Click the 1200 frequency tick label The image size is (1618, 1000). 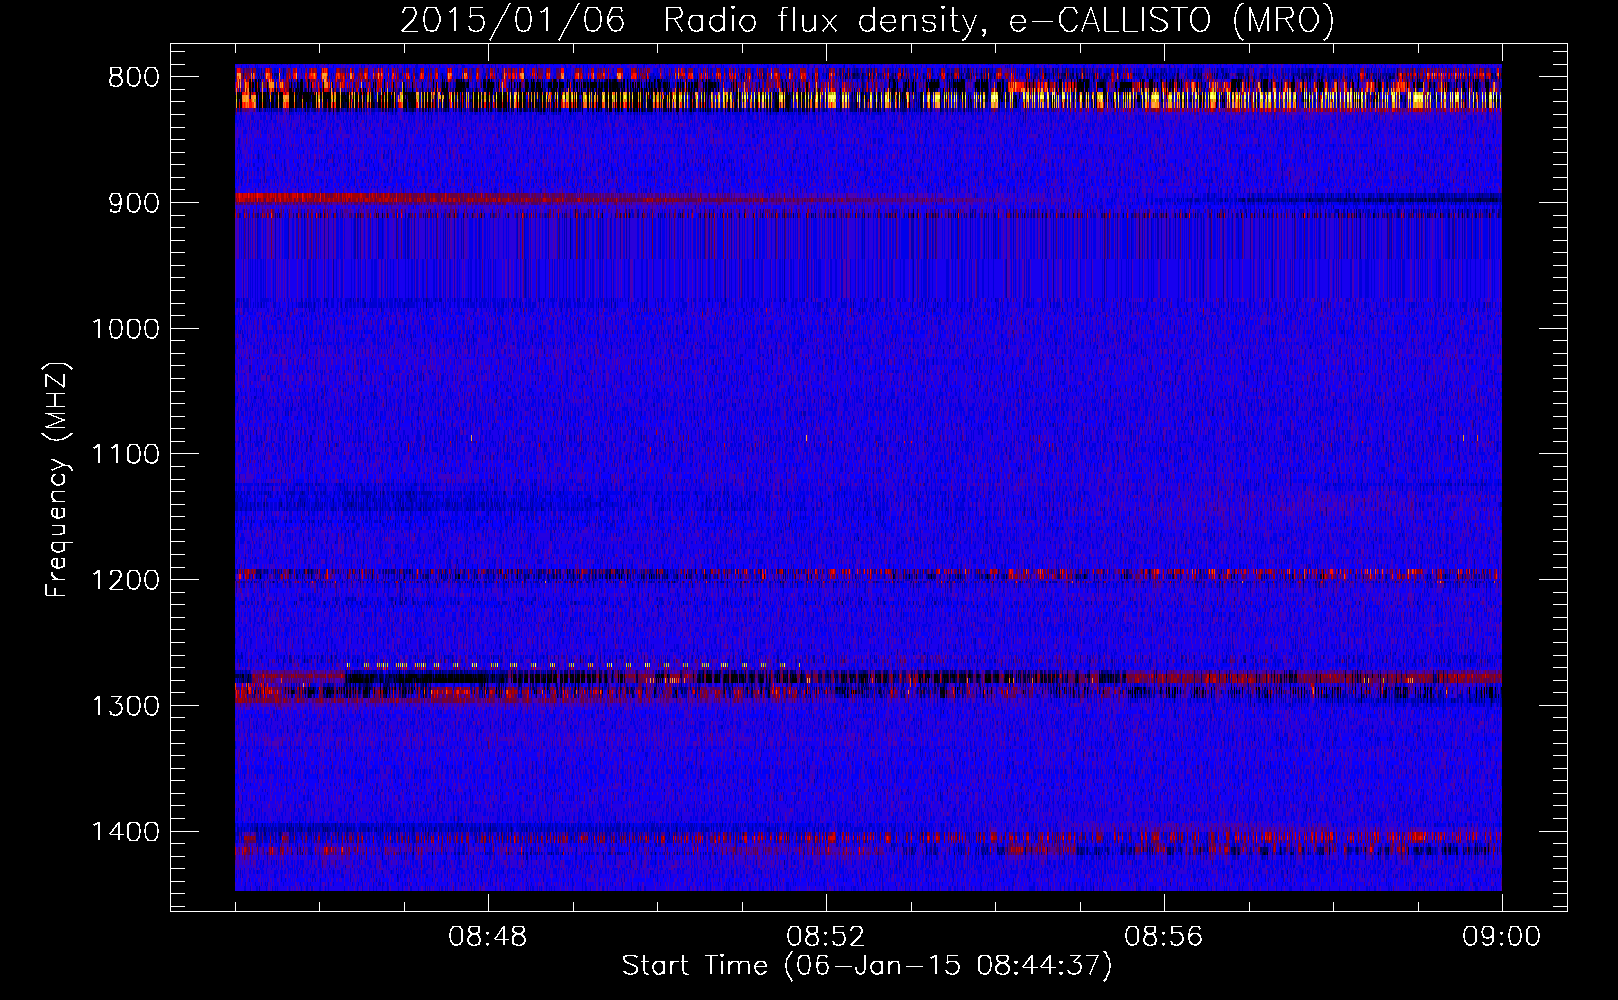(126, 581)
